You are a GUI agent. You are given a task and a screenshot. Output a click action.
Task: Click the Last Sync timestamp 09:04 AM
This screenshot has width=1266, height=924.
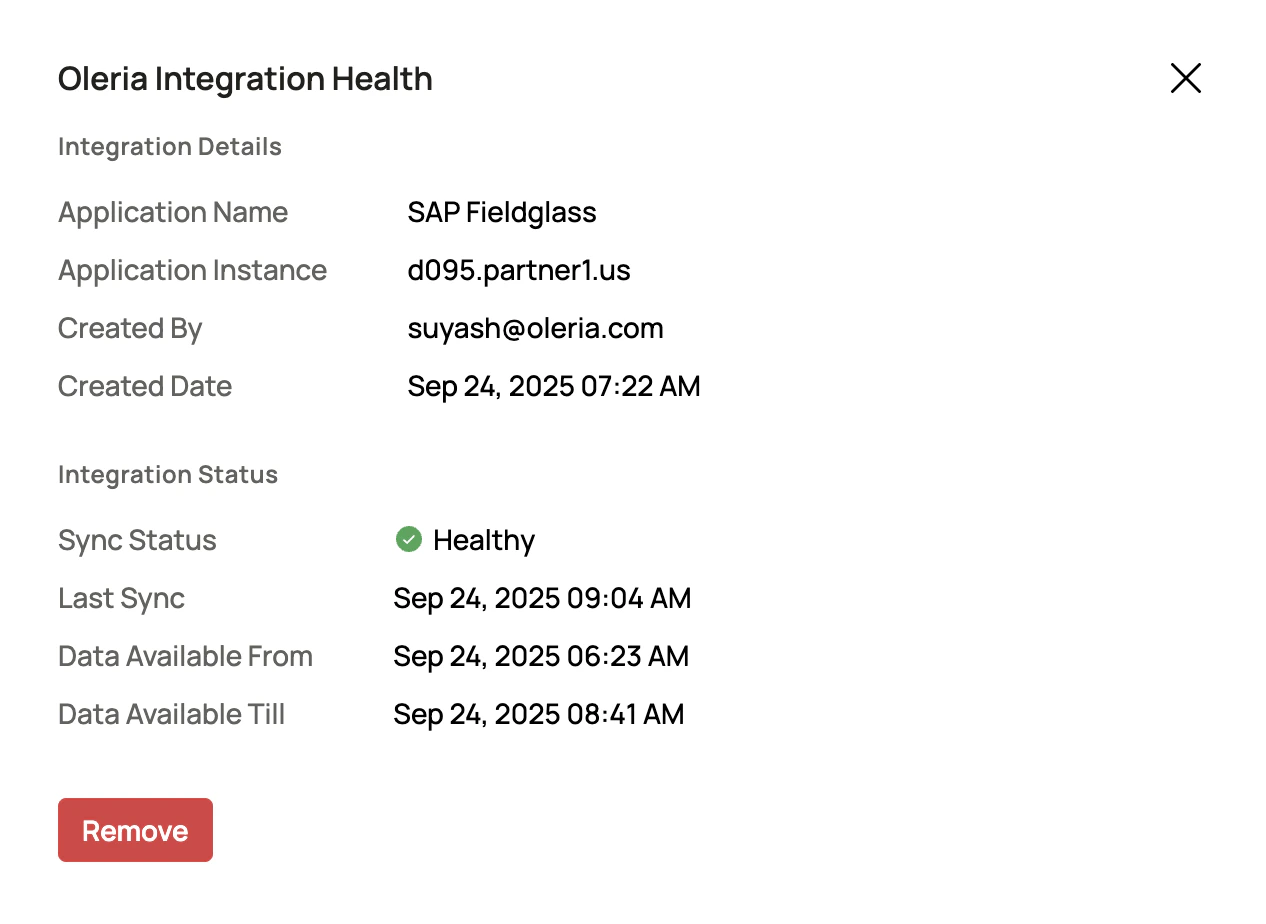(x=542, y=598)
